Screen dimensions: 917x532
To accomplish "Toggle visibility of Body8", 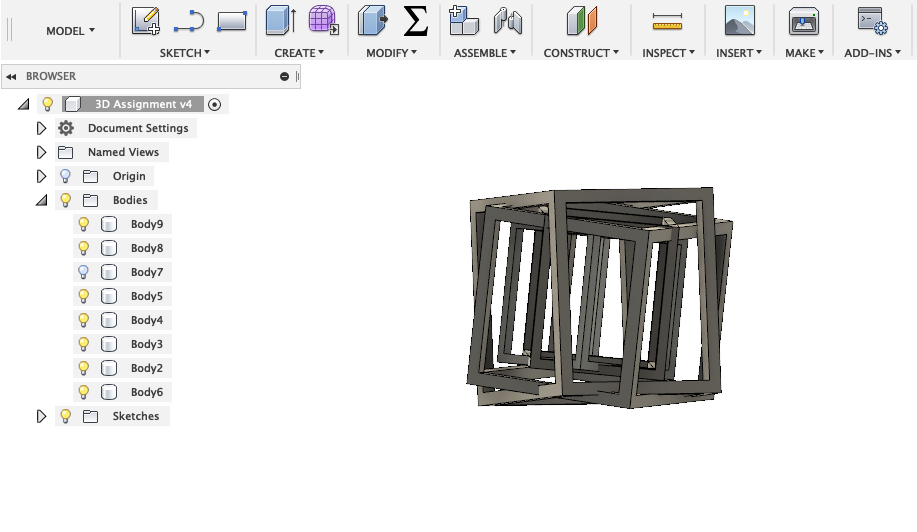I will pos(84,248).
